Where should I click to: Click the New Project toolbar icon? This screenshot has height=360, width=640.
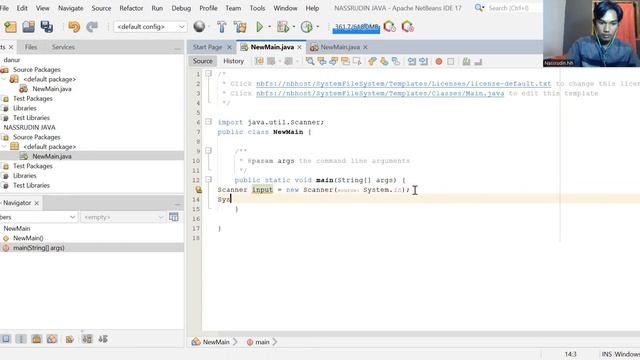10,27
